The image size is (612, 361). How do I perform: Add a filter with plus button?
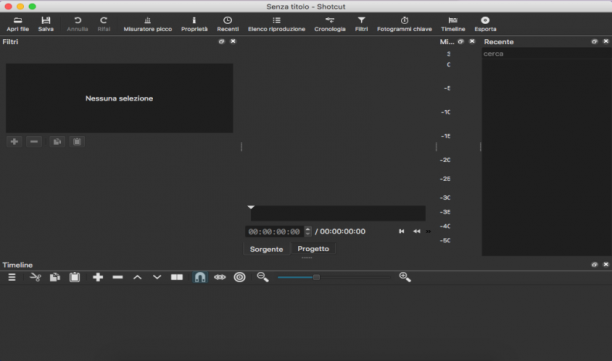[x=14, y=142]
